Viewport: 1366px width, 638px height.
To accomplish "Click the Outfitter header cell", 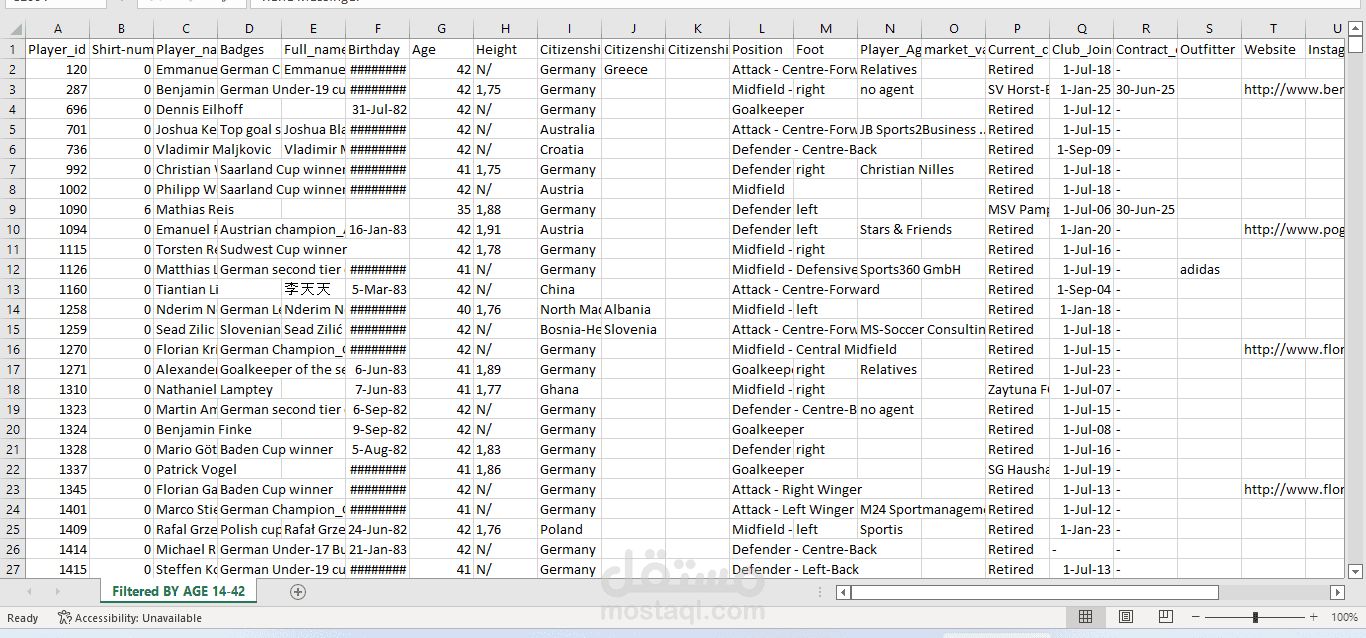I will coord(1210,49).
